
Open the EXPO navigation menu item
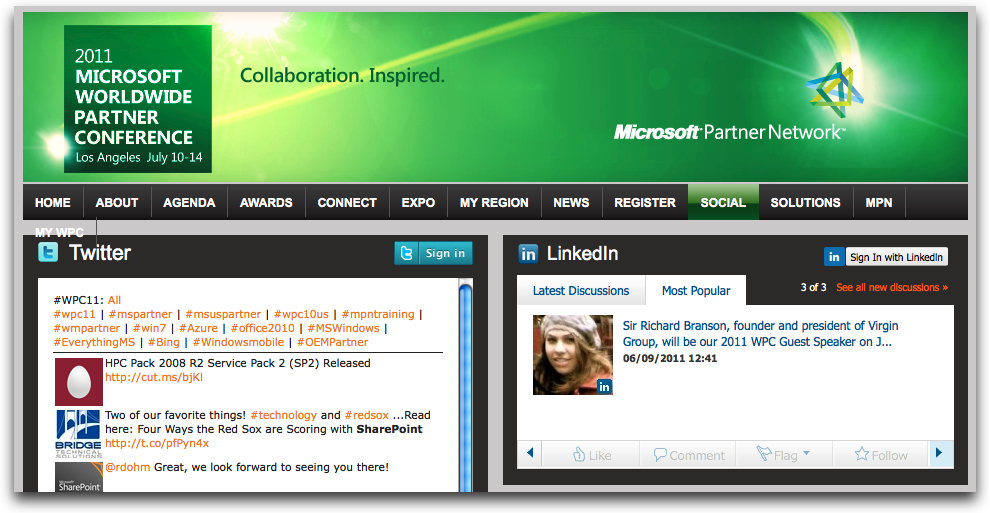point(418,202)
